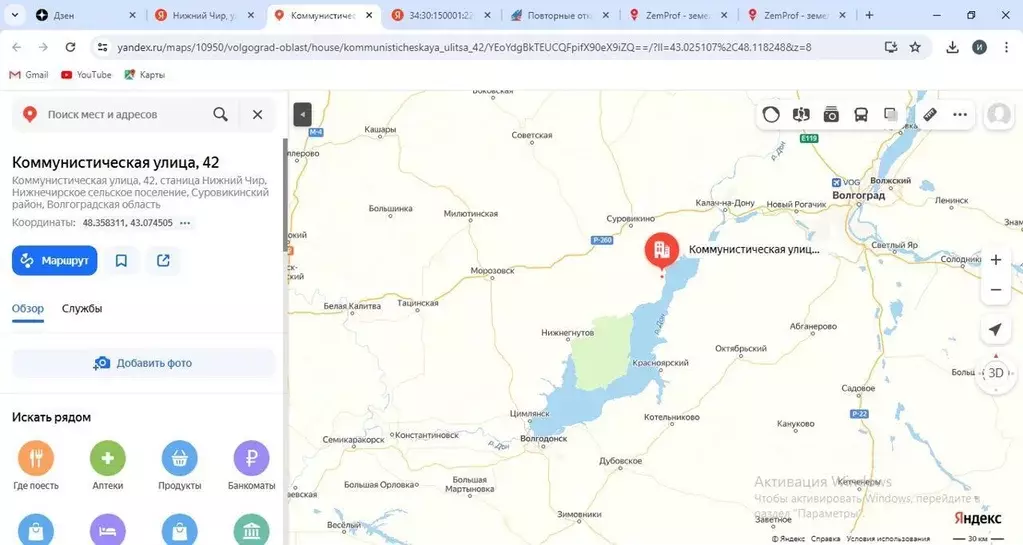Click the Добавить фото button
This screenshot has width=1023, height=545.
coord(143,363)
